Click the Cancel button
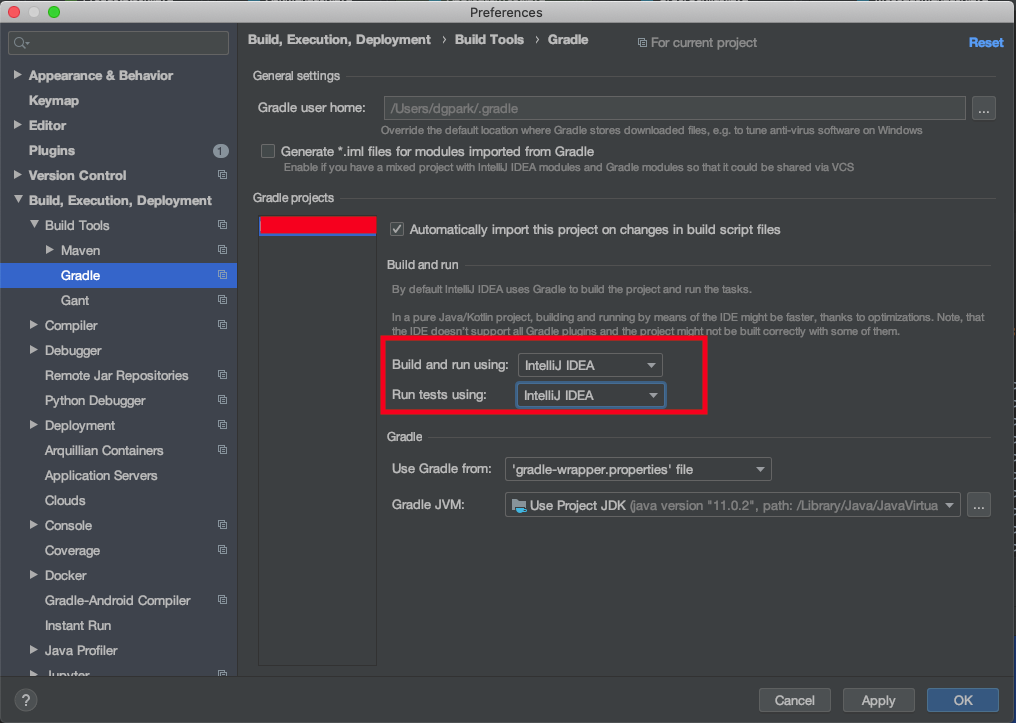1016x723 pixels. 794,700
